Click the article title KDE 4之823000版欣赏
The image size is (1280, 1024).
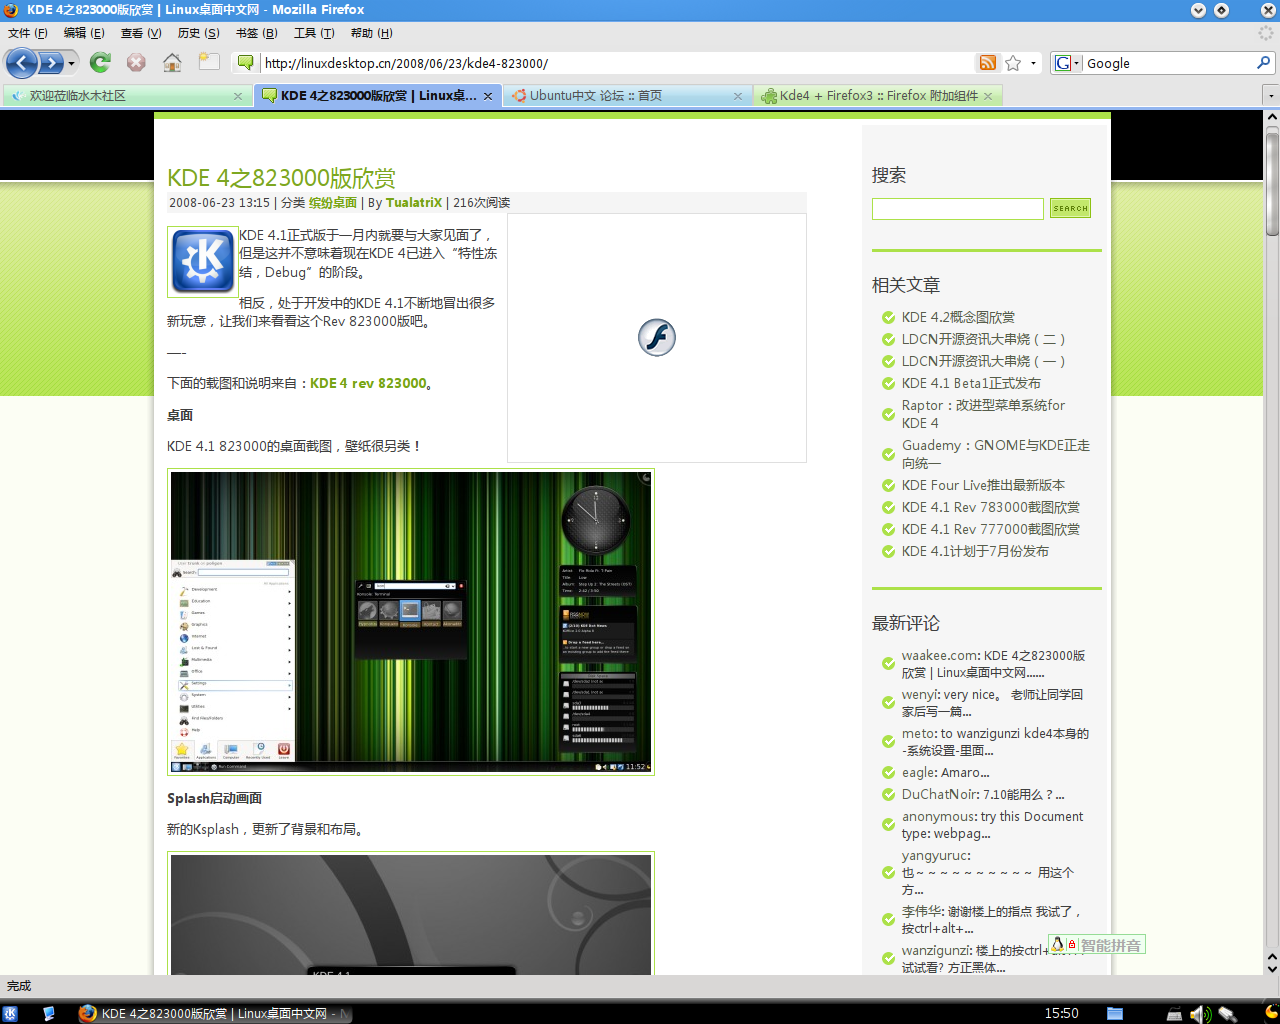point(281,178)
